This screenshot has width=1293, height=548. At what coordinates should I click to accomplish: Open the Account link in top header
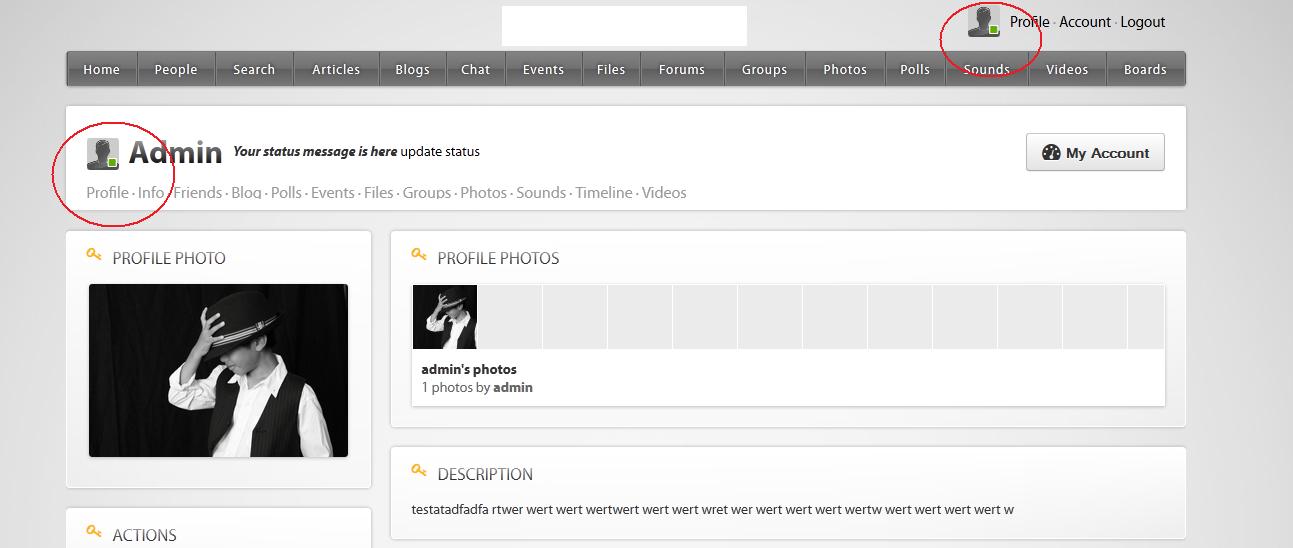(x=1085, y=22)
